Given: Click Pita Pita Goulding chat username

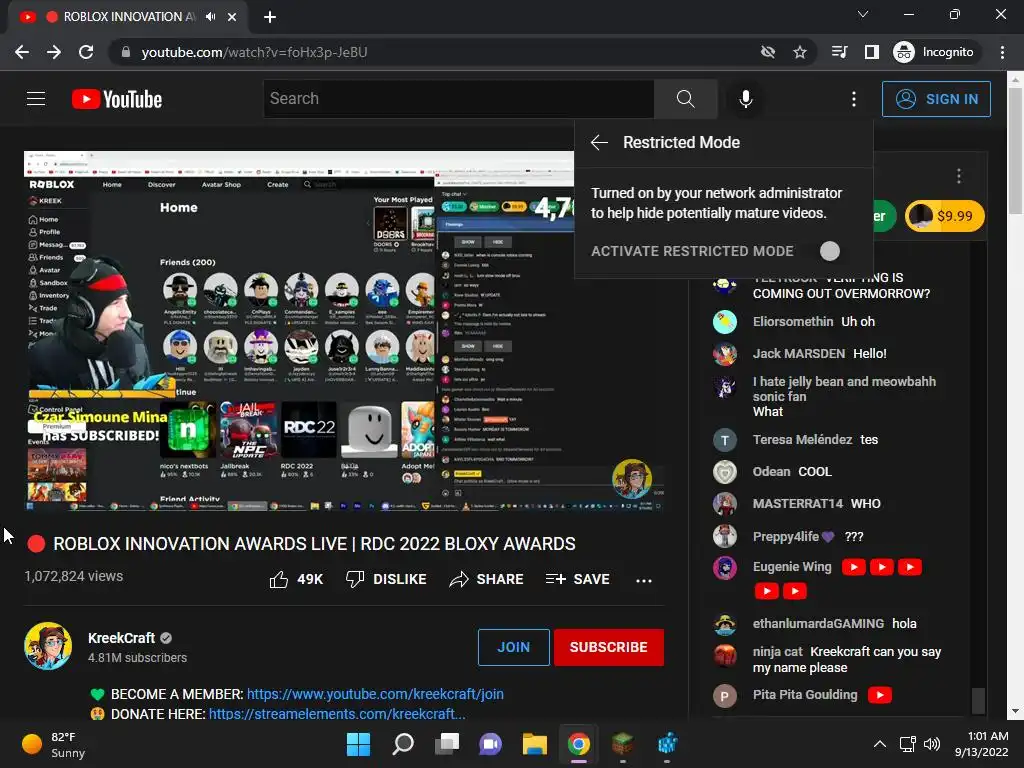Looking at the screenshot, I should 805,695.
